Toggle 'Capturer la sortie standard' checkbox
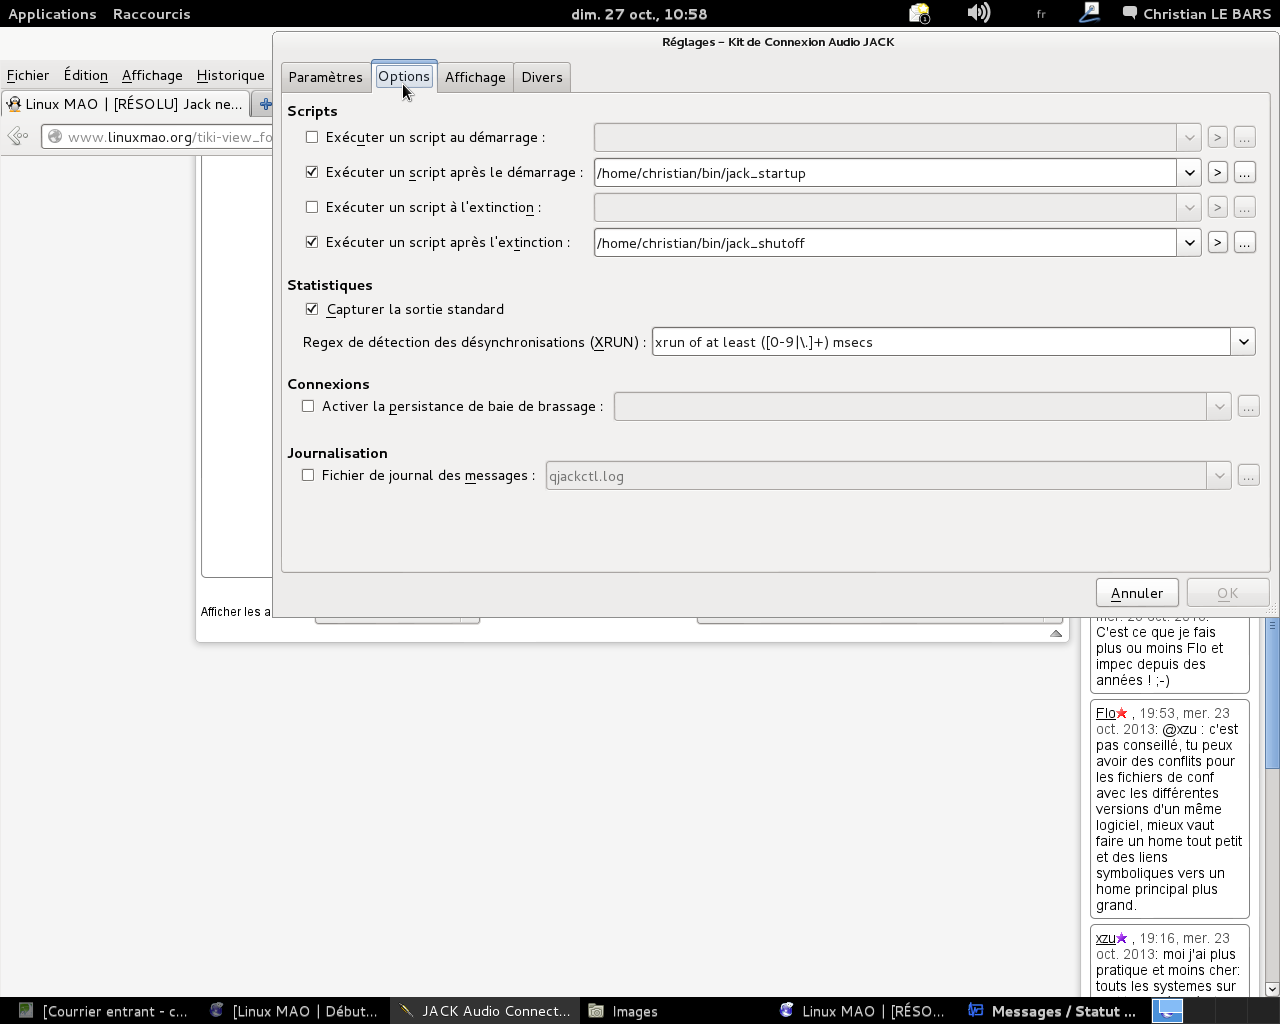The height and width of the screenshot is (1024, 1280). pyautogui.click(x=312, y=309)
